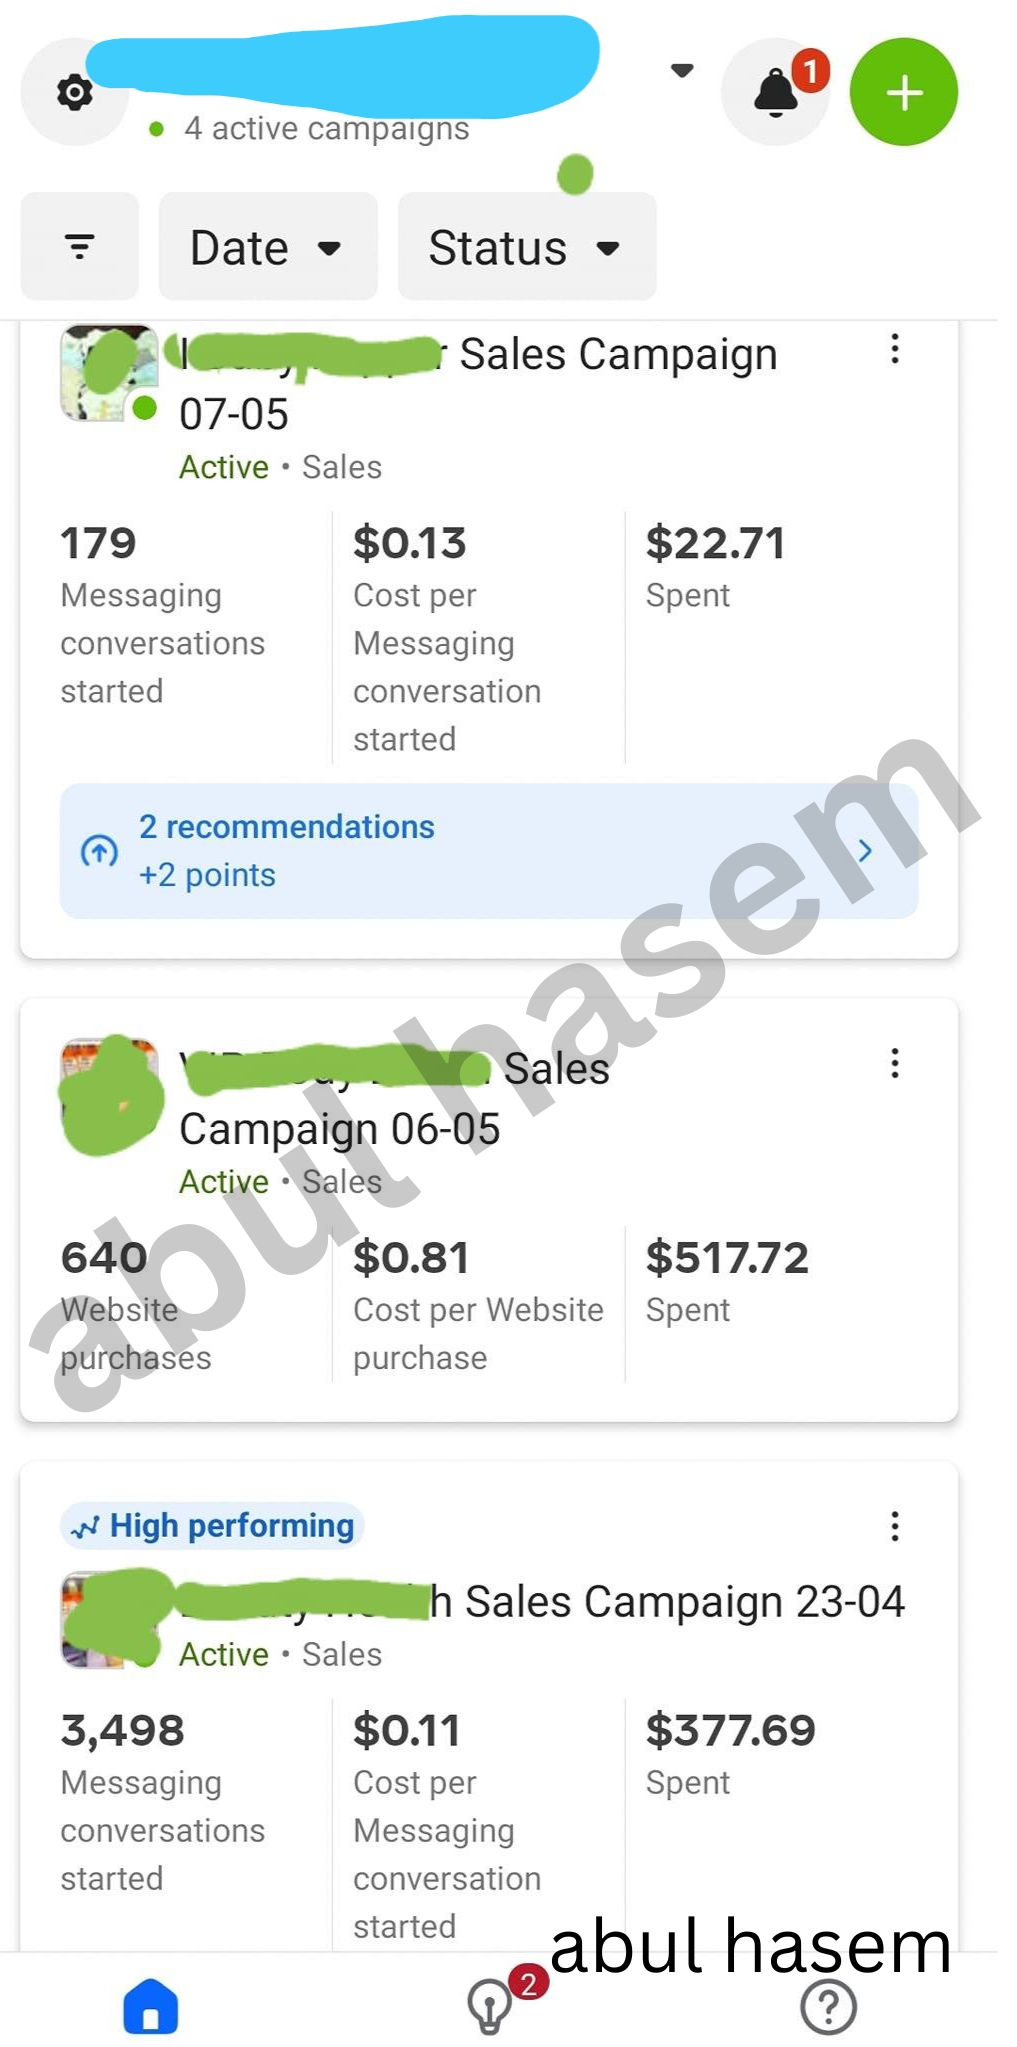
Task: Open the 2 recommendations banner
Action: point(489,851)
